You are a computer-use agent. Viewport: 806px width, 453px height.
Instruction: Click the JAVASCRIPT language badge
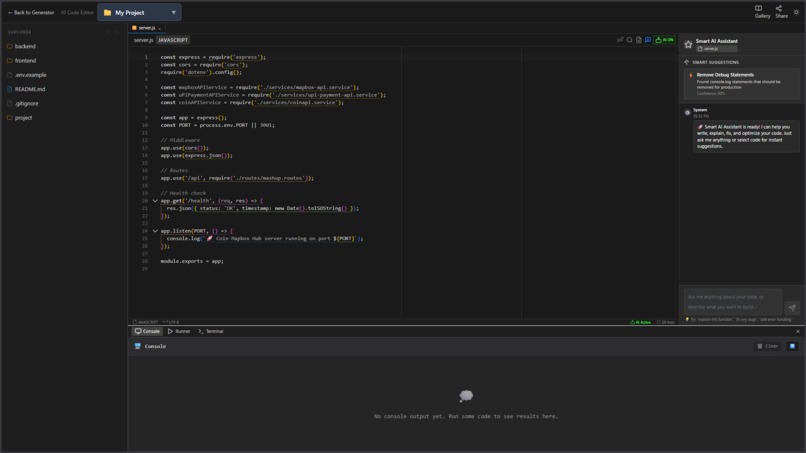click(173, 40)
